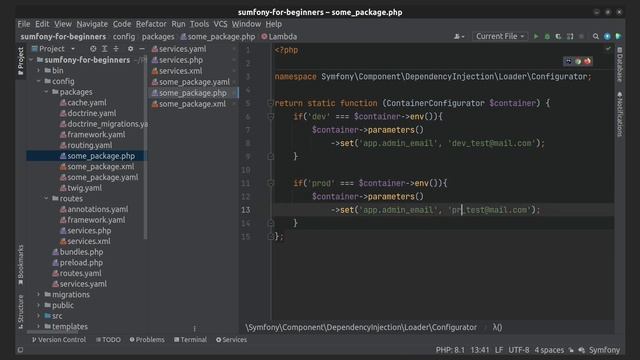Screen dimensions: 640x360
Task: Open annotations.yaml under the routes folder
Action: pyautogui.click(x=97, y=209)
